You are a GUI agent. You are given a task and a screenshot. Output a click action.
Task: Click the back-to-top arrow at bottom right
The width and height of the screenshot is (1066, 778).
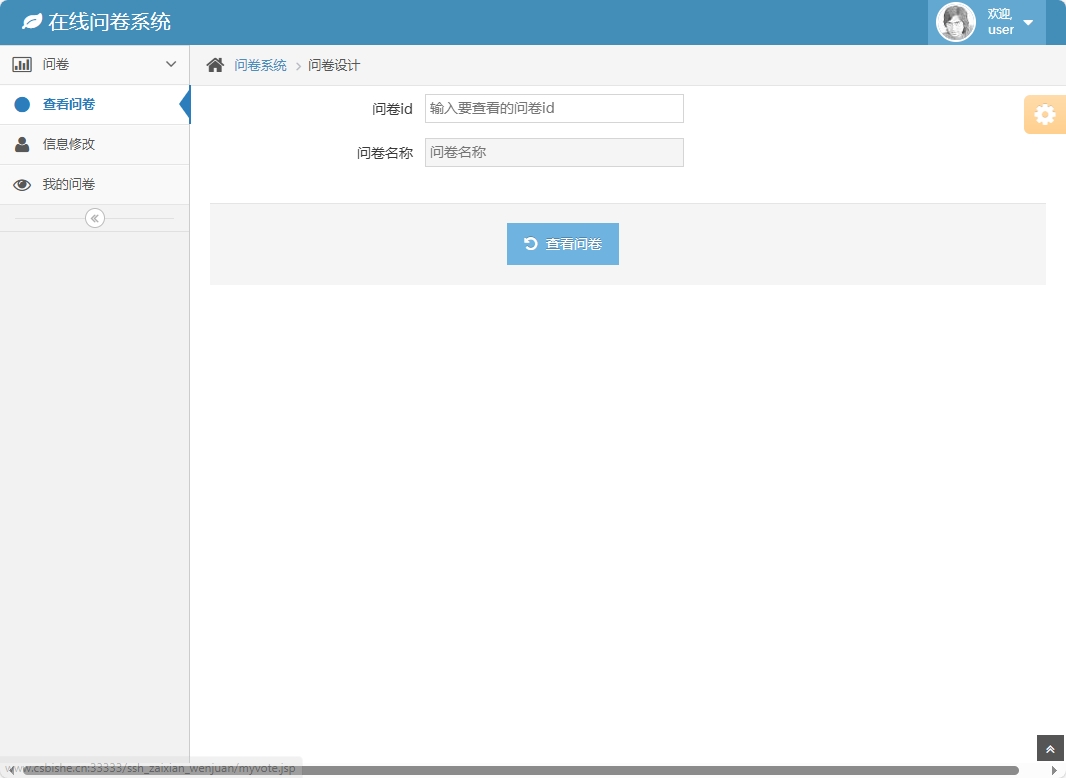(1049, 747)
